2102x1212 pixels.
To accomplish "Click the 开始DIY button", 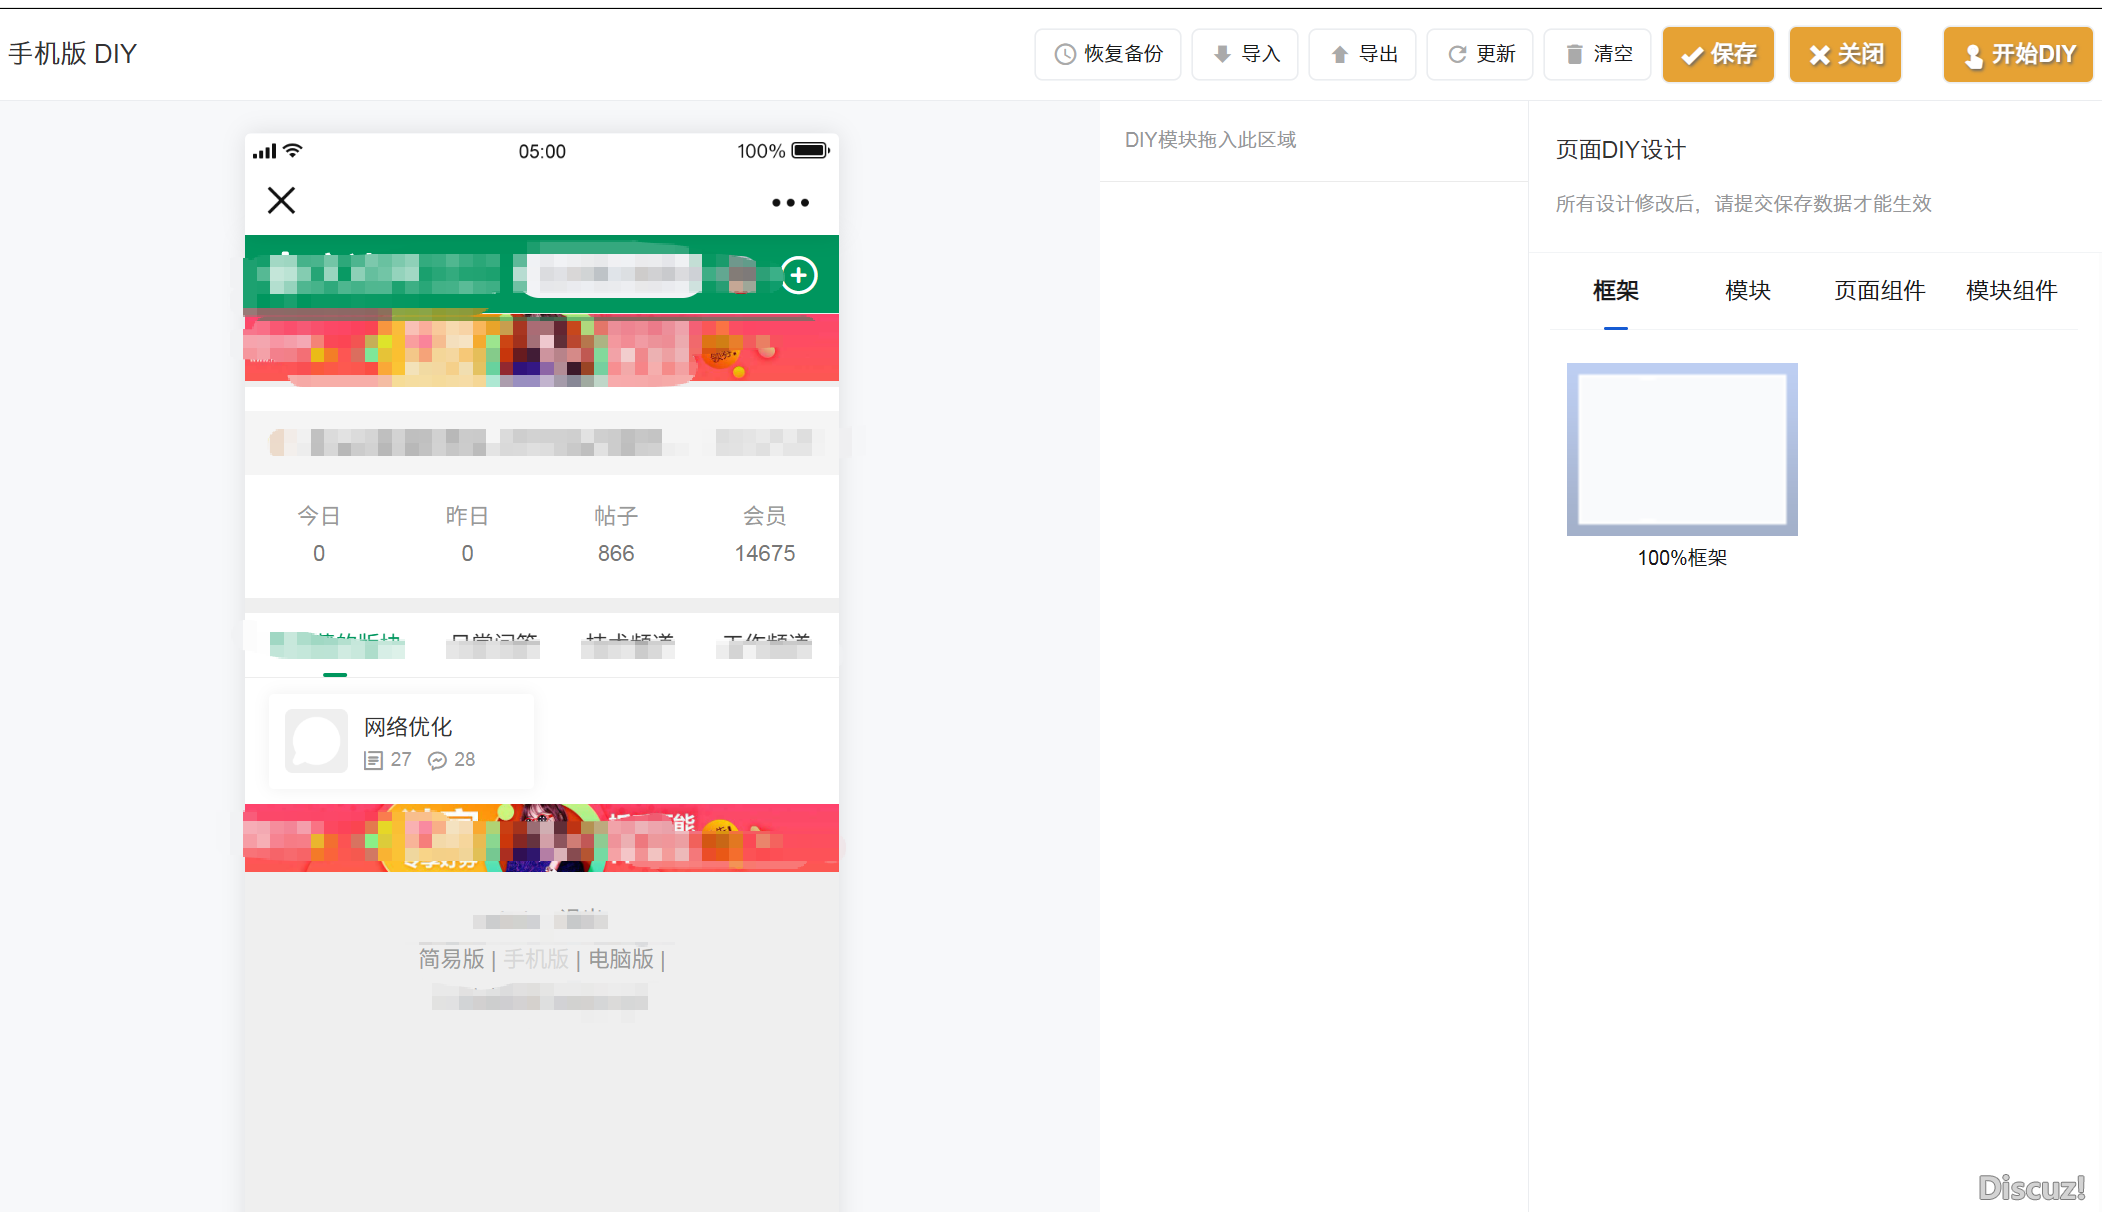I will [2018, 54].
